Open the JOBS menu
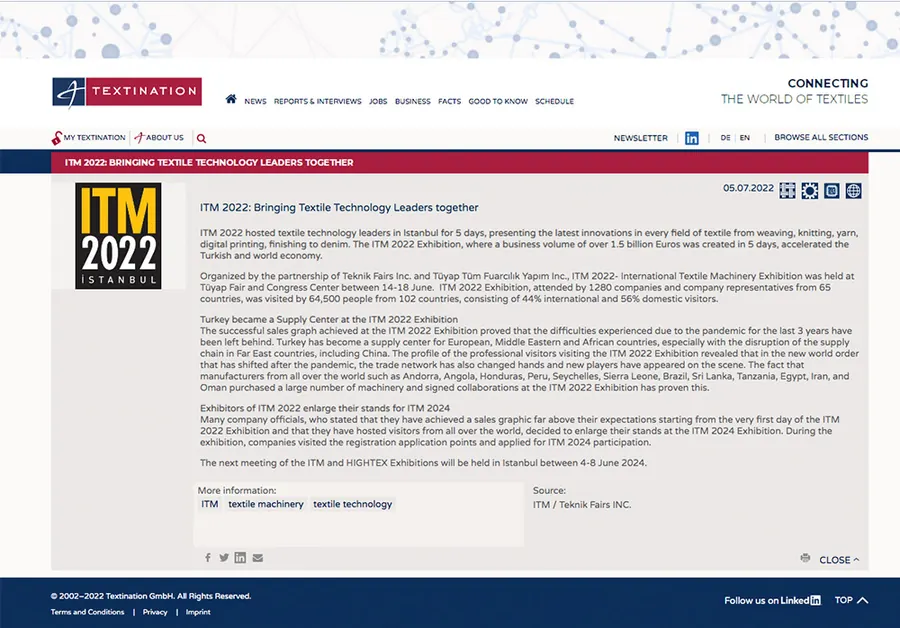Image resolution: width=900 pixels, height=628 pixels. point(378,101)
